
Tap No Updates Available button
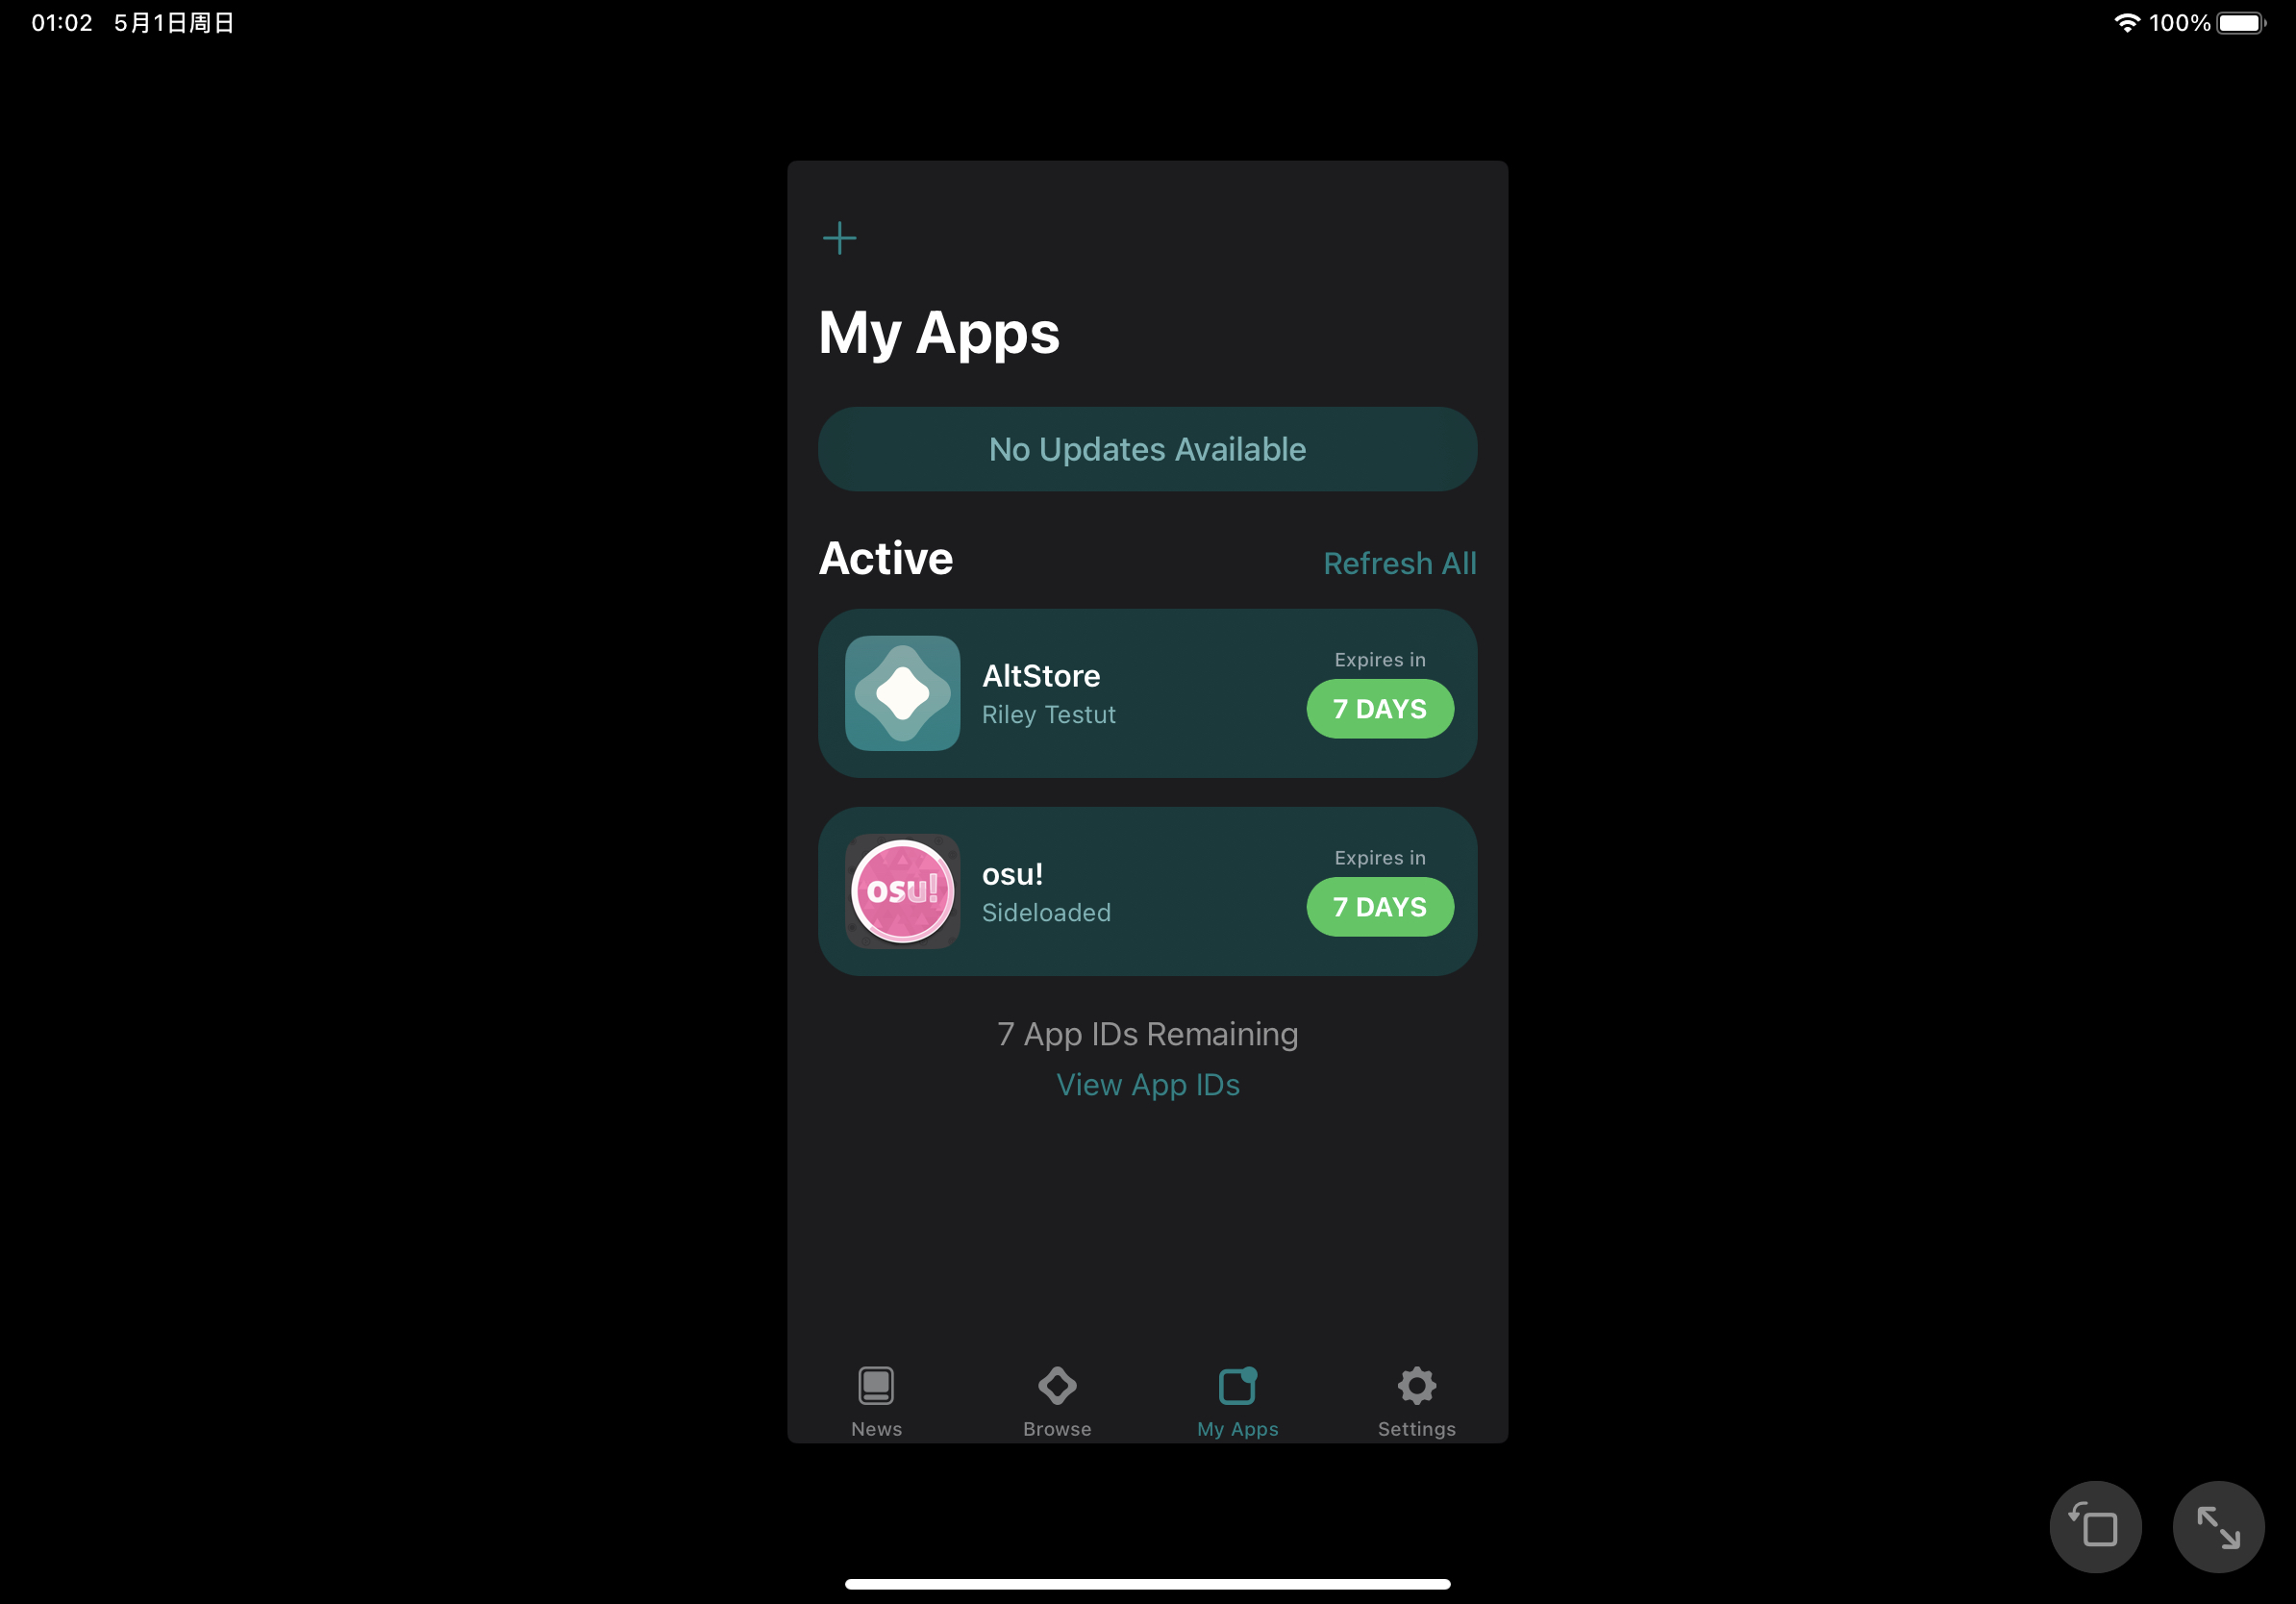click(x=1146, y=448)
